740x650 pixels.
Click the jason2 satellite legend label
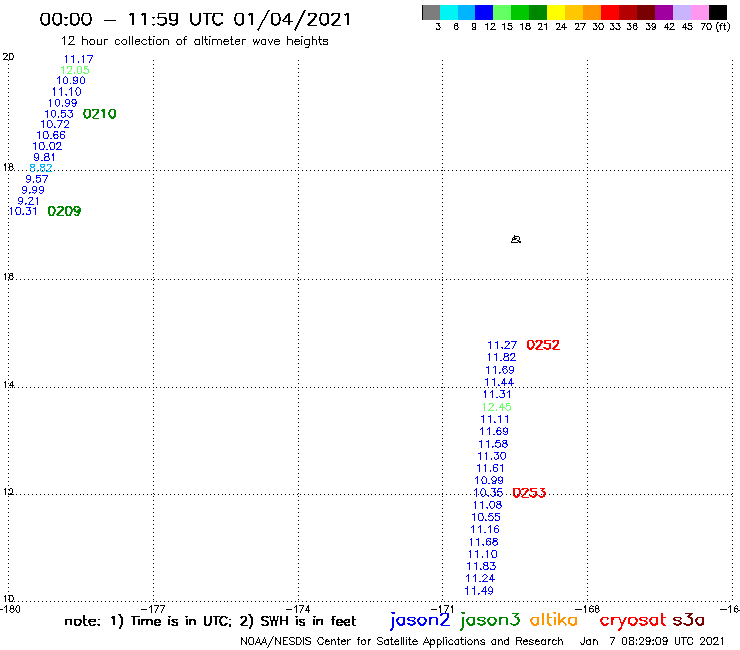[420, 620]
